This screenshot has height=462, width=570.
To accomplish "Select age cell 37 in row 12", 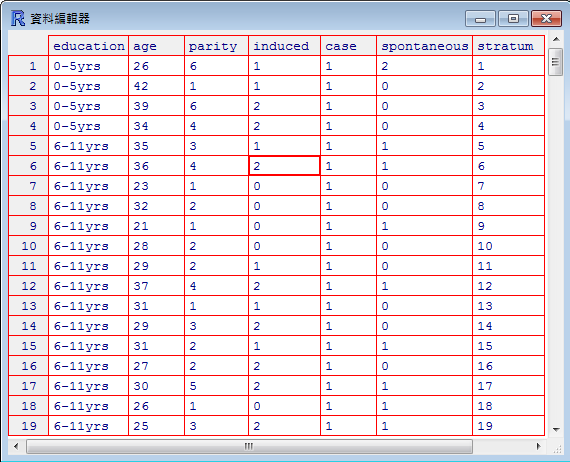I will tap(156, 286).
